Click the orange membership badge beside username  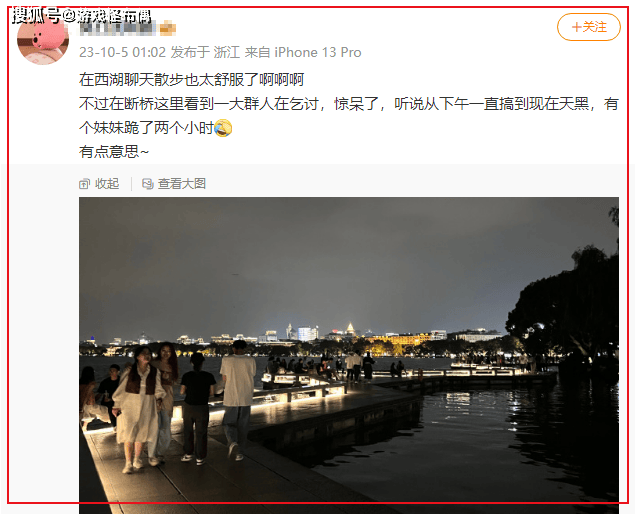[168, 29]
